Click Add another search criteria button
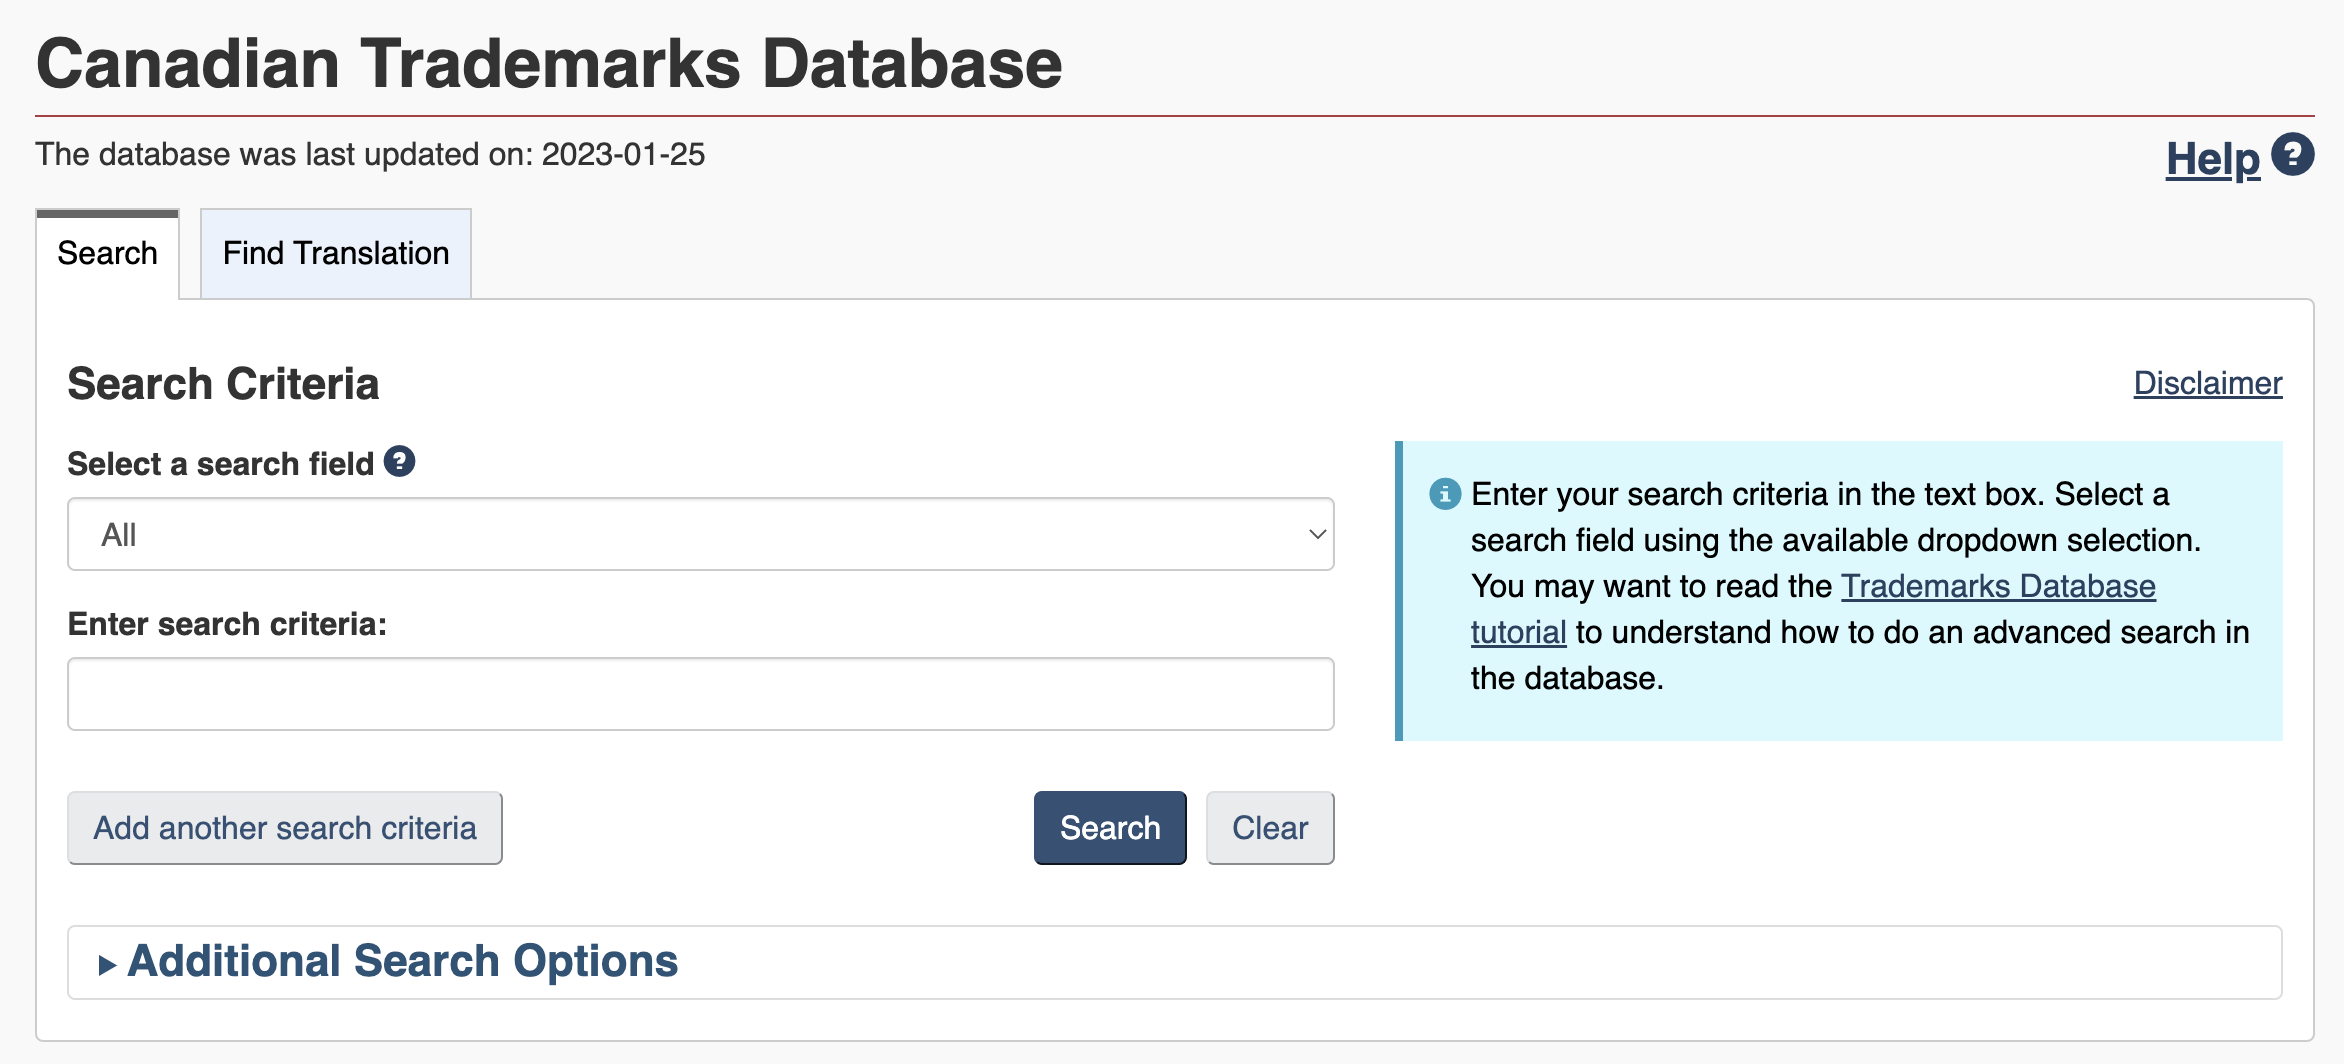The width and height of the screenshot is (2344, 1064). 285,828
